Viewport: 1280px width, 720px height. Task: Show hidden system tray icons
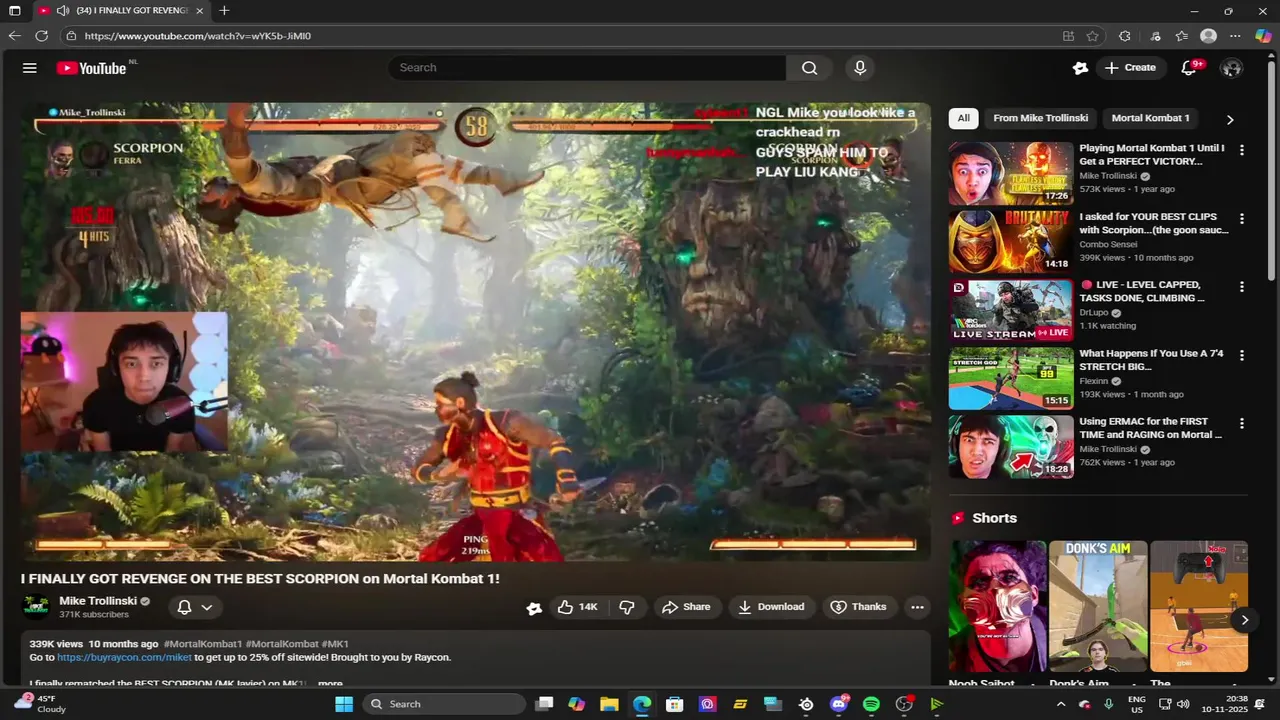(x=1061, y=704)
